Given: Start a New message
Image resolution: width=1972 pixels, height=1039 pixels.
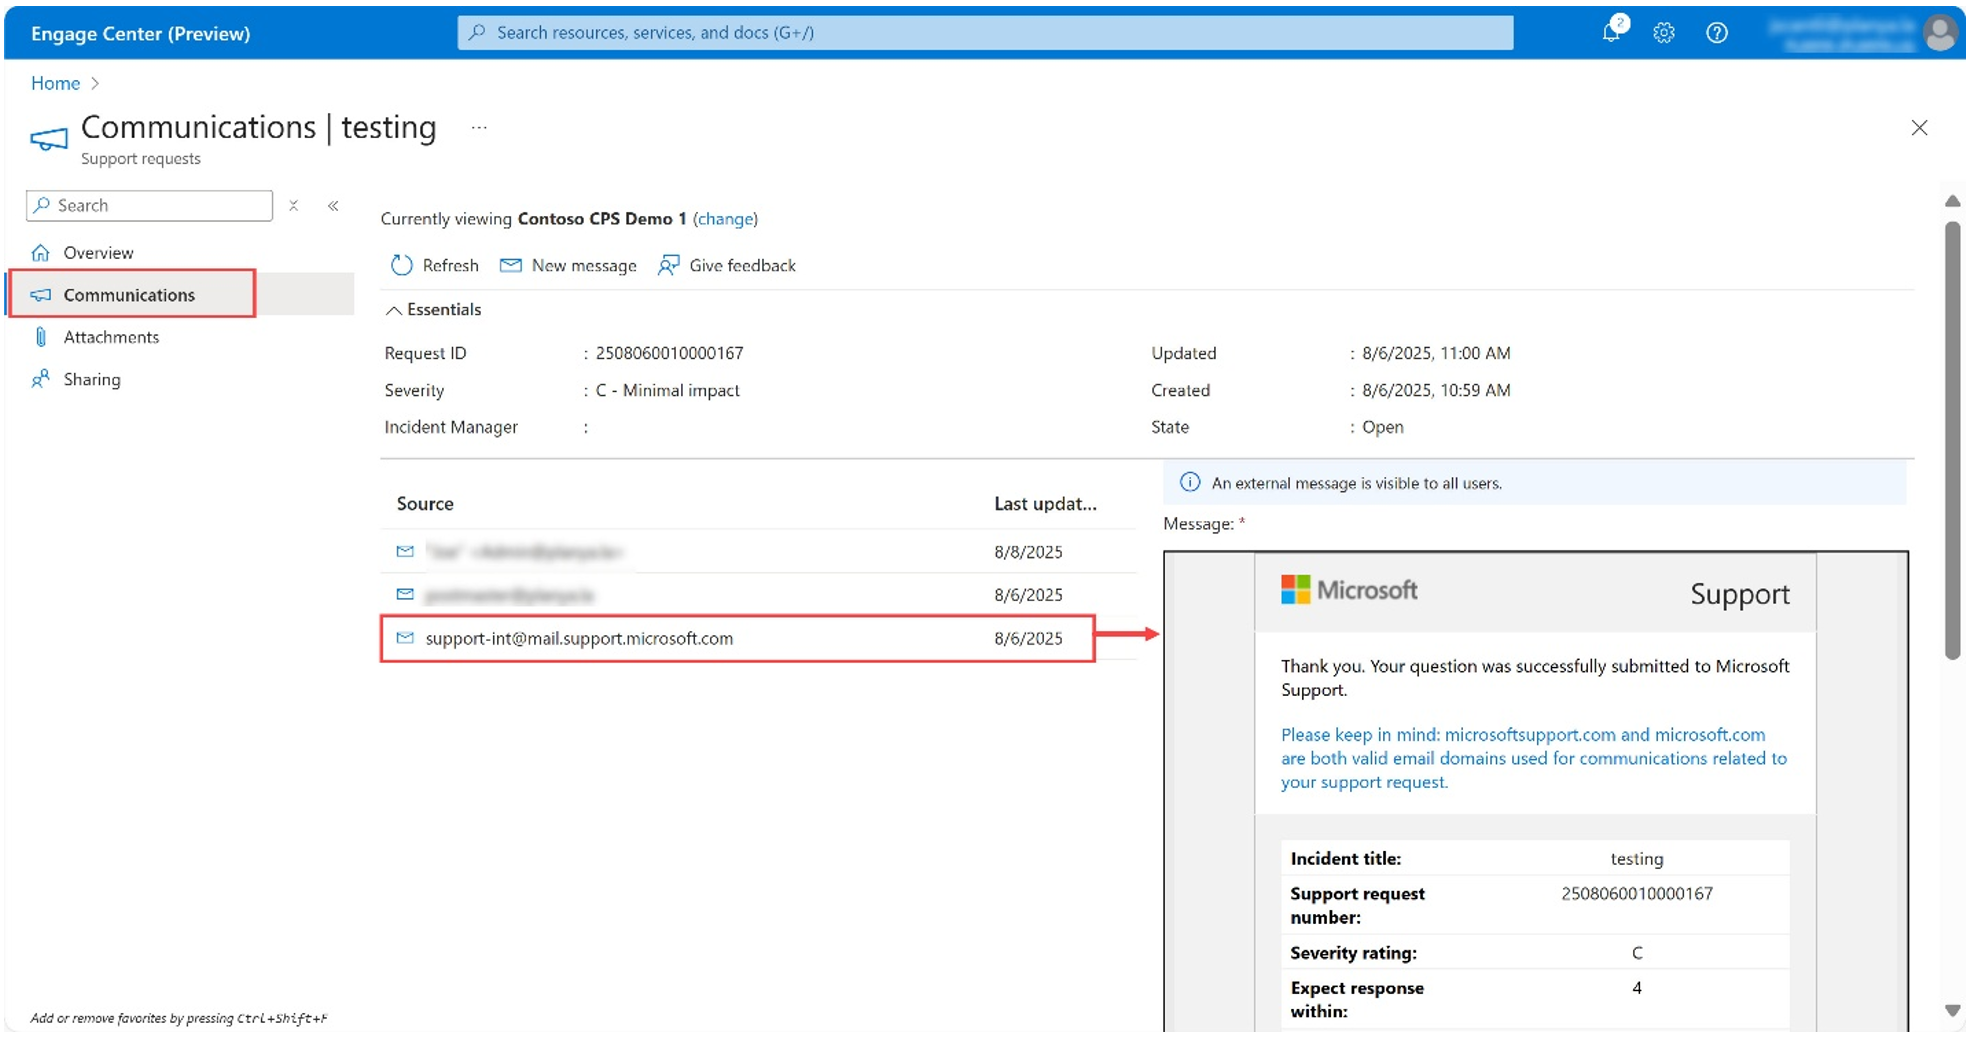Looking at the screenshot, I should [x=568, y=265].
